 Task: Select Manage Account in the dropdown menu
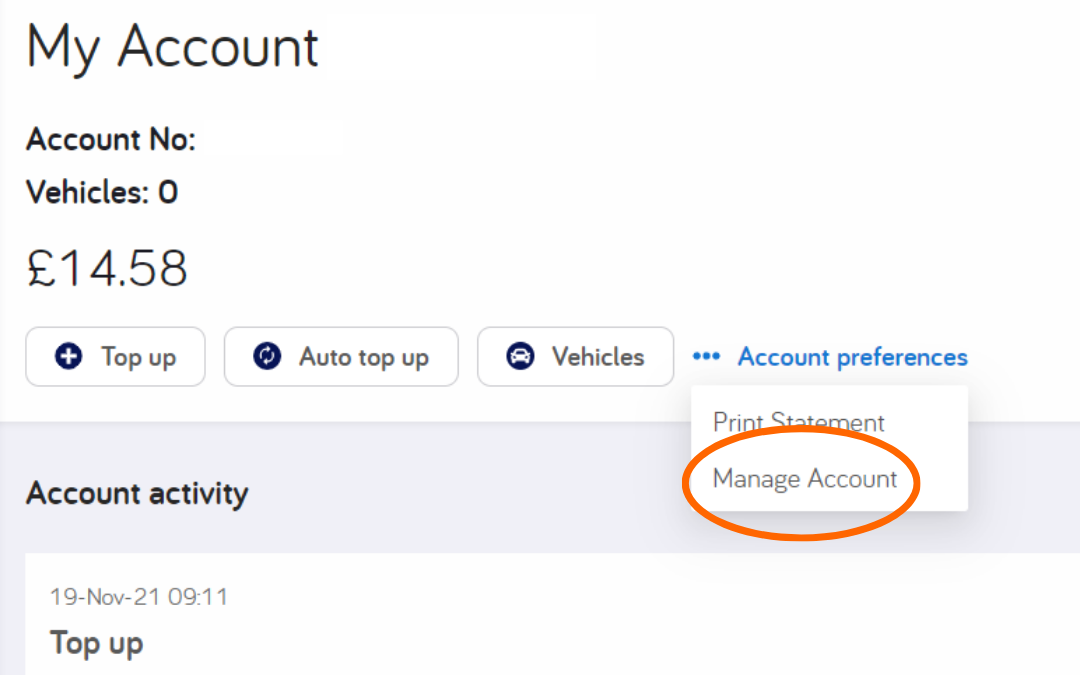(804, 479)
